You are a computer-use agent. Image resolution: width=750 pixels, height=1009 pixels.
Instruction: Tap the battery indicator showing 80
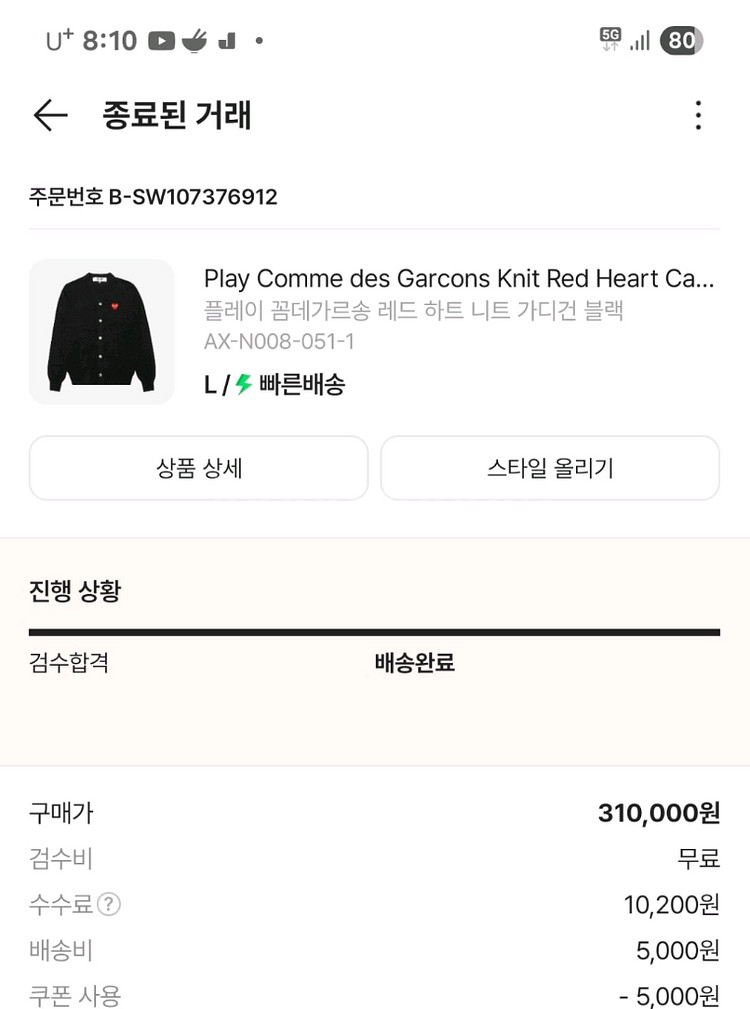click(x=681, y=41)
